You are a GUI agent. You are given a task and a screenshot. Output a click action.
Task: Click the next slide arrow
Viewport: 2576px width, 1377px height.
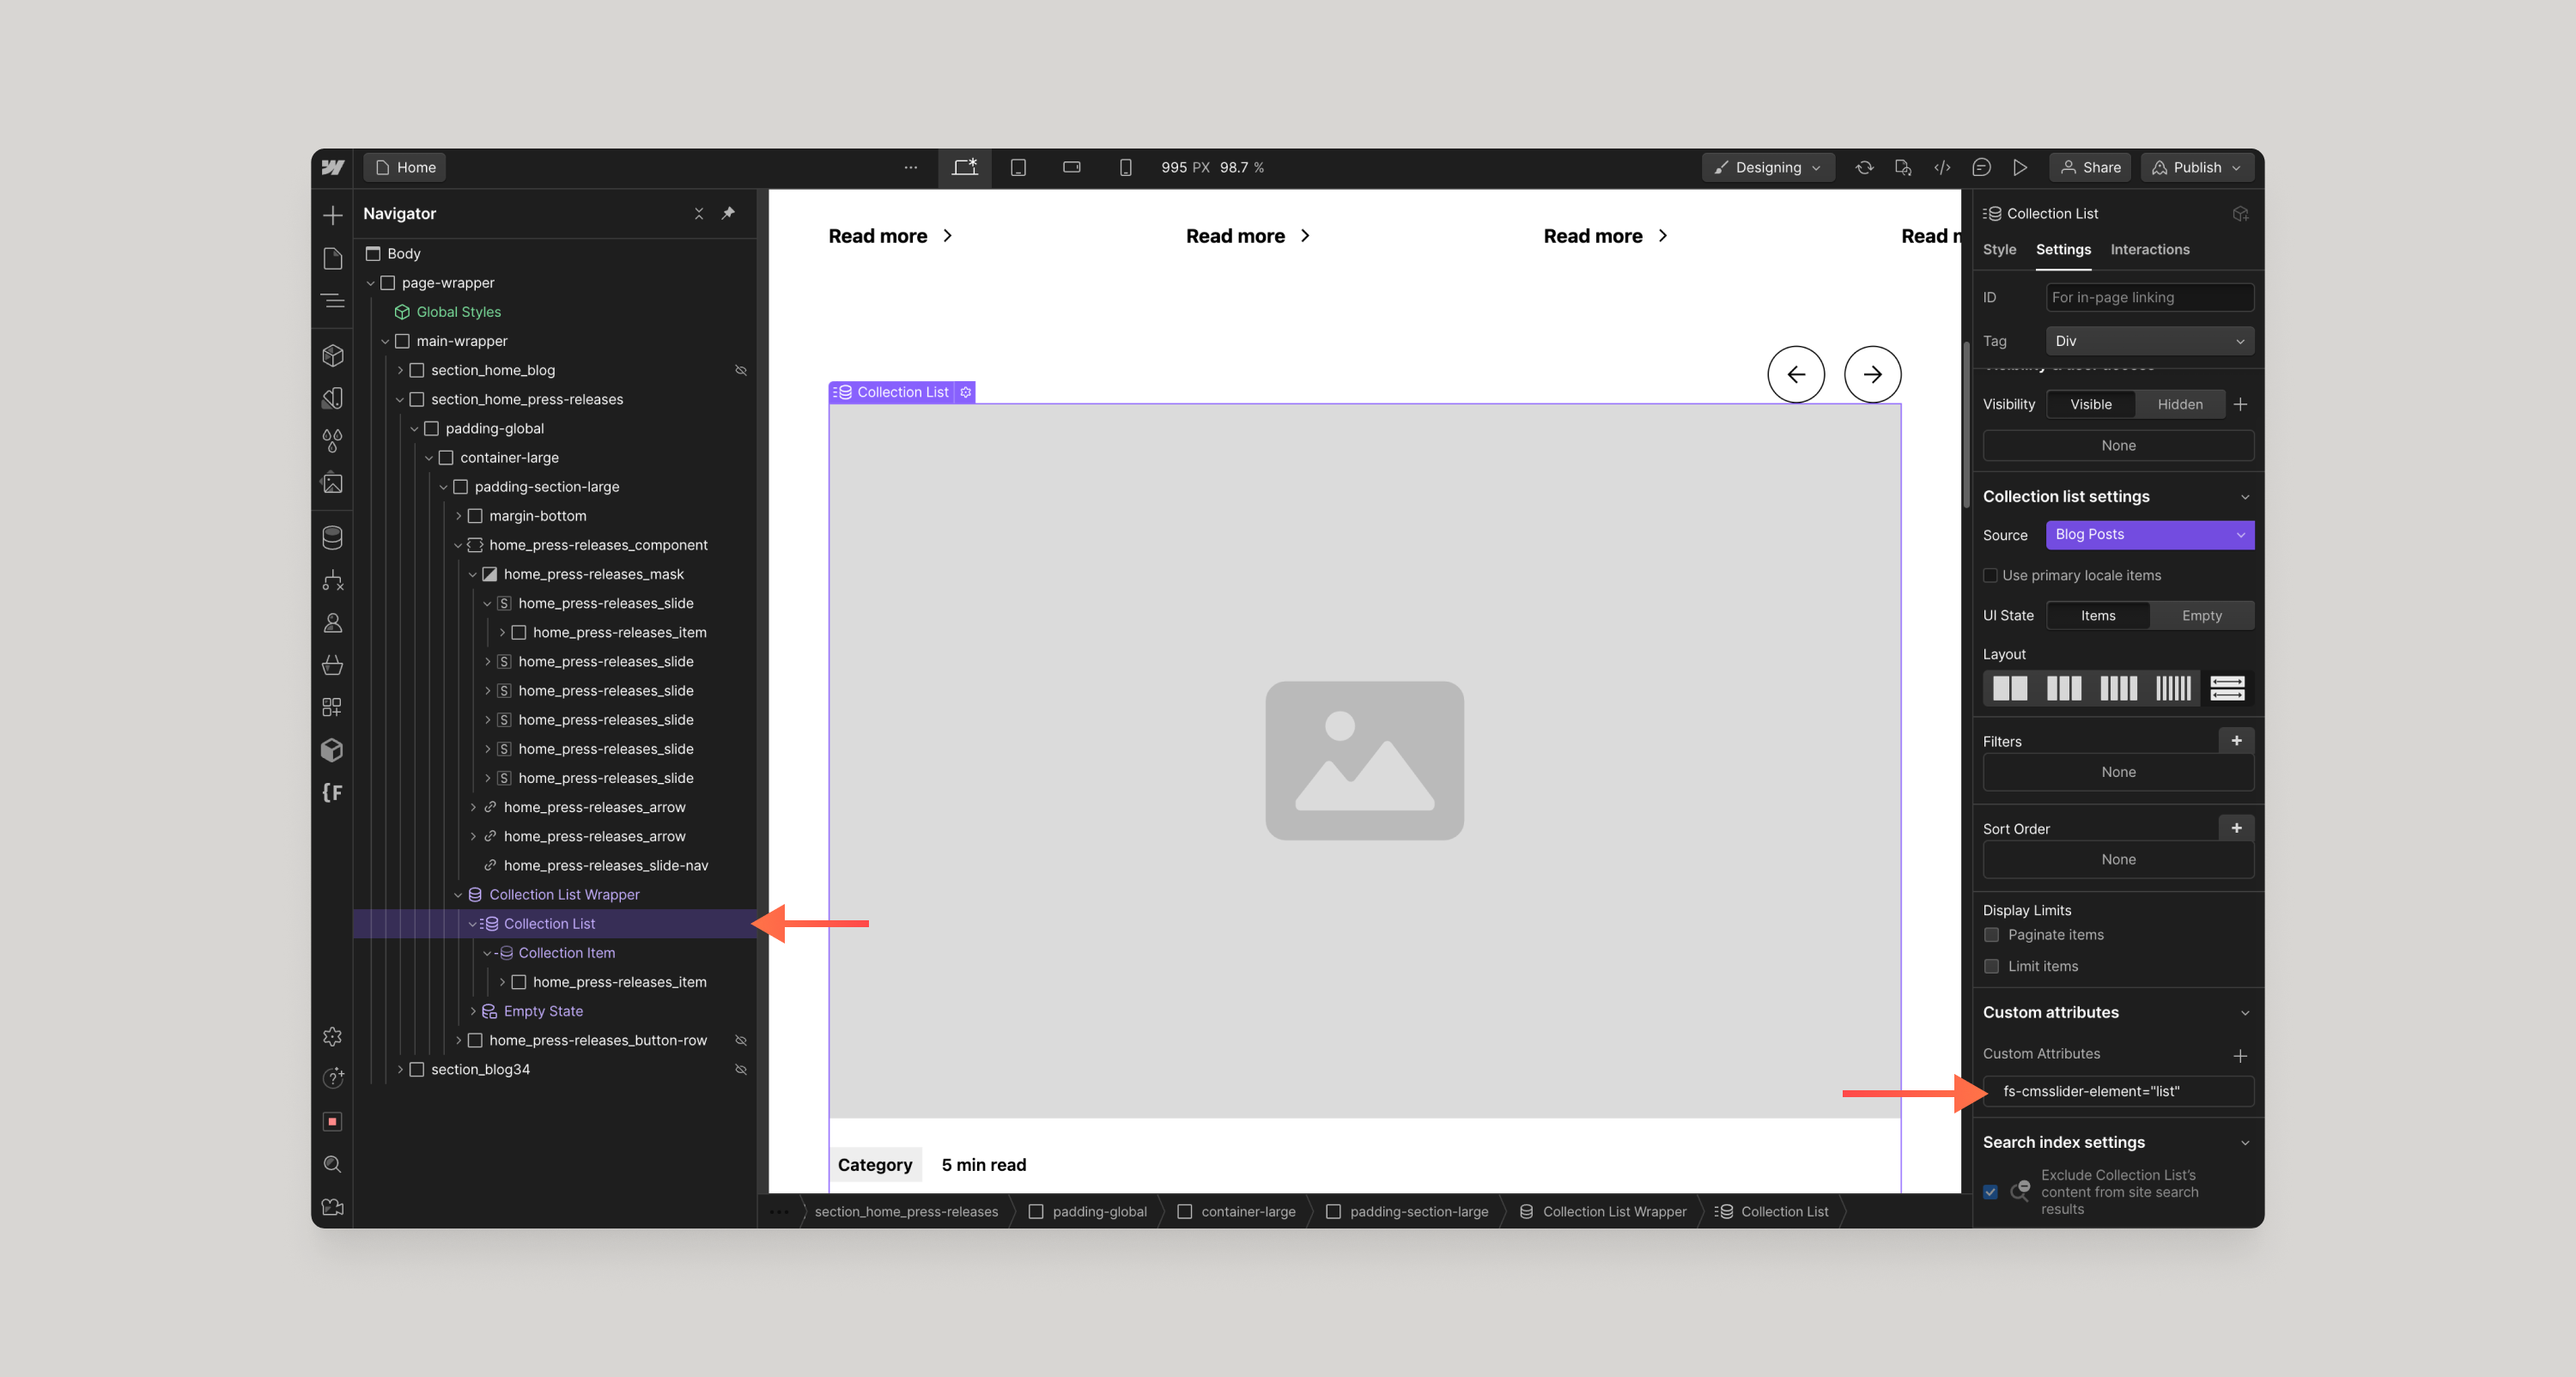[x=1872, y=374]
